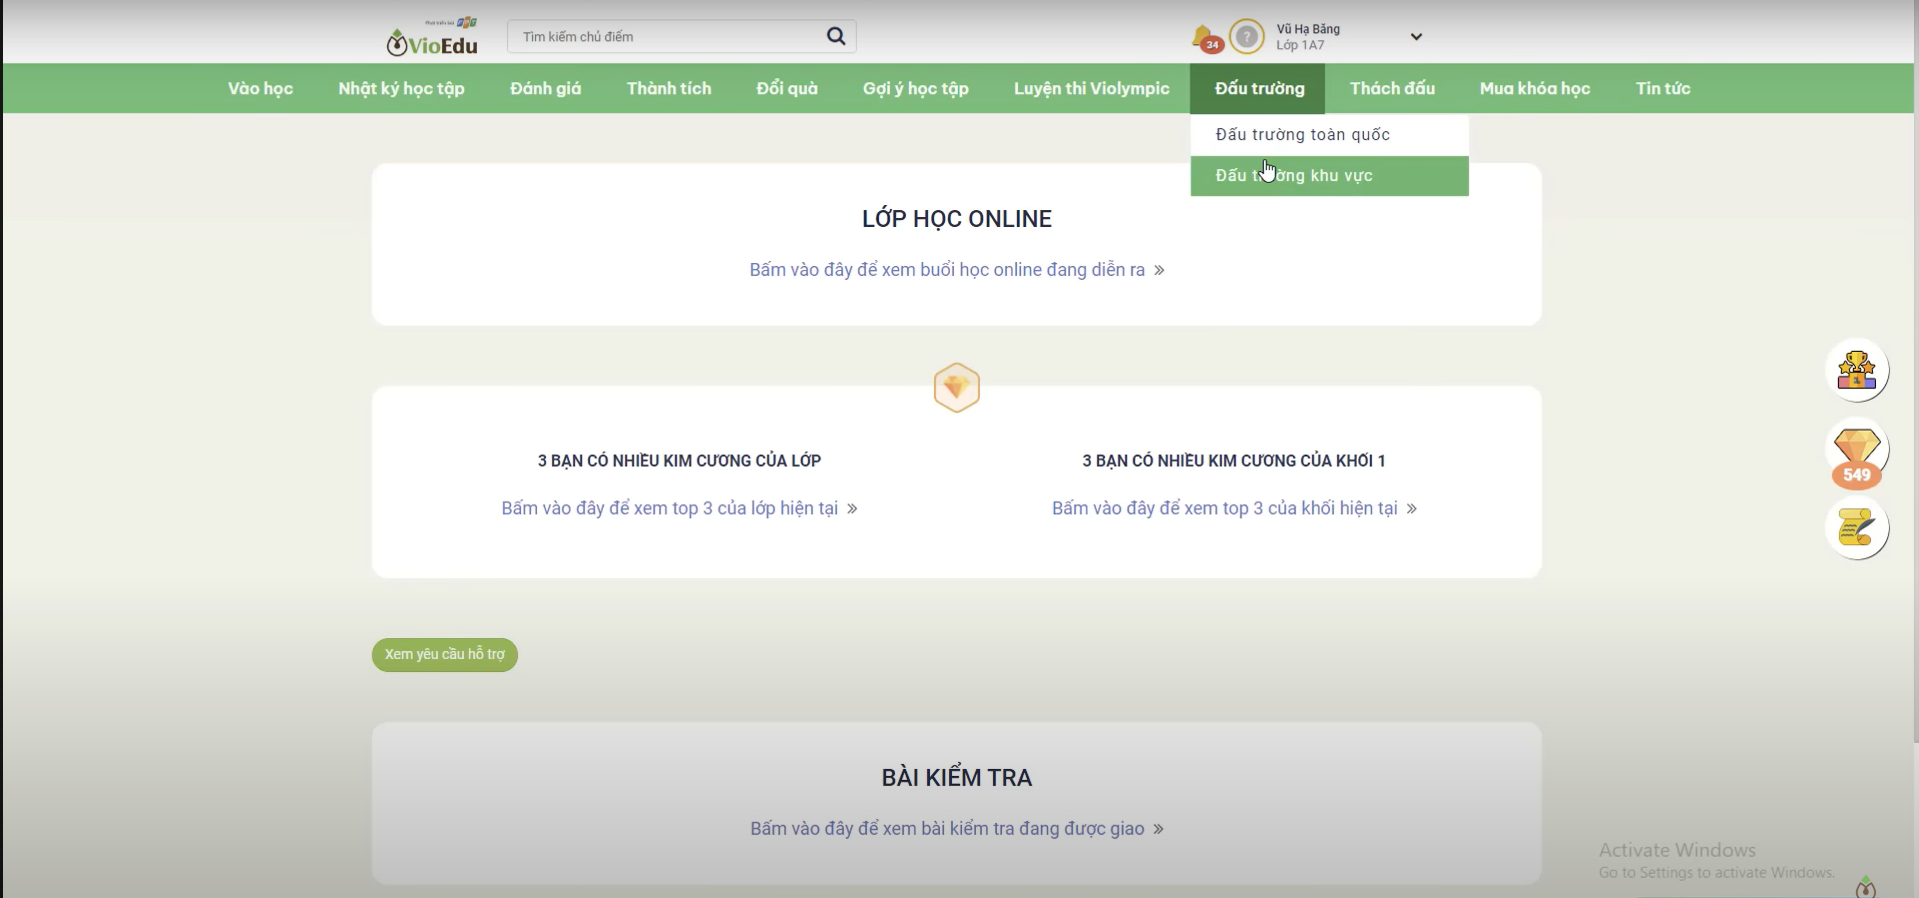The width and height of the screenshot is (1919, 898).
Task: Click the search magnifier icon
Action: [836, 36]
